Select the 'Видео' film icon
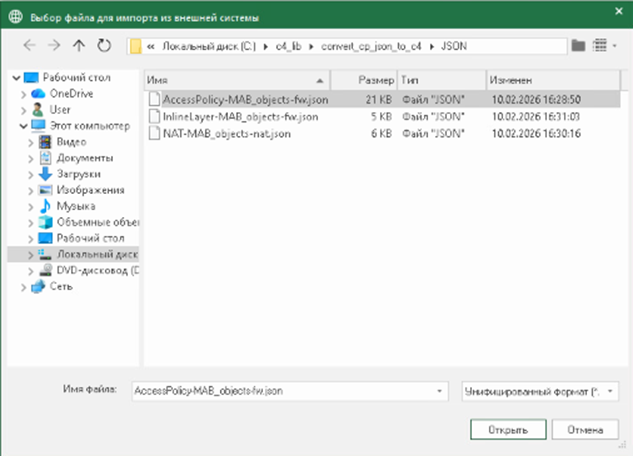This screenshot has height=456, width=633. 45,142
